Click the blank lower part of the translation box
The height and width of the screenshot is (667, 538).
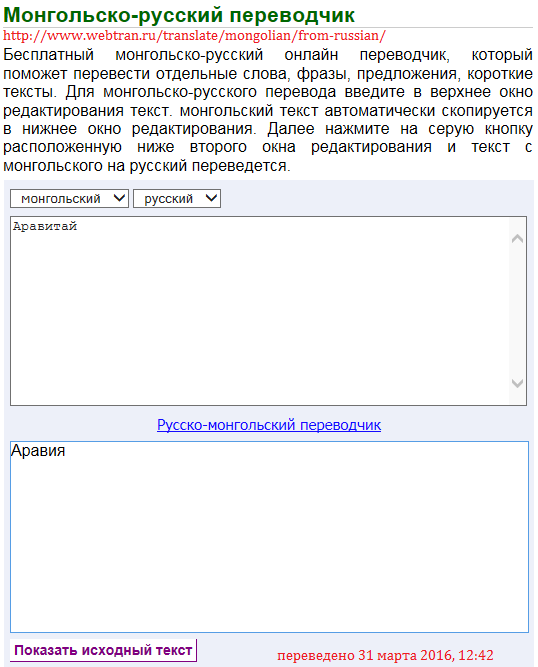pos(269,553)
